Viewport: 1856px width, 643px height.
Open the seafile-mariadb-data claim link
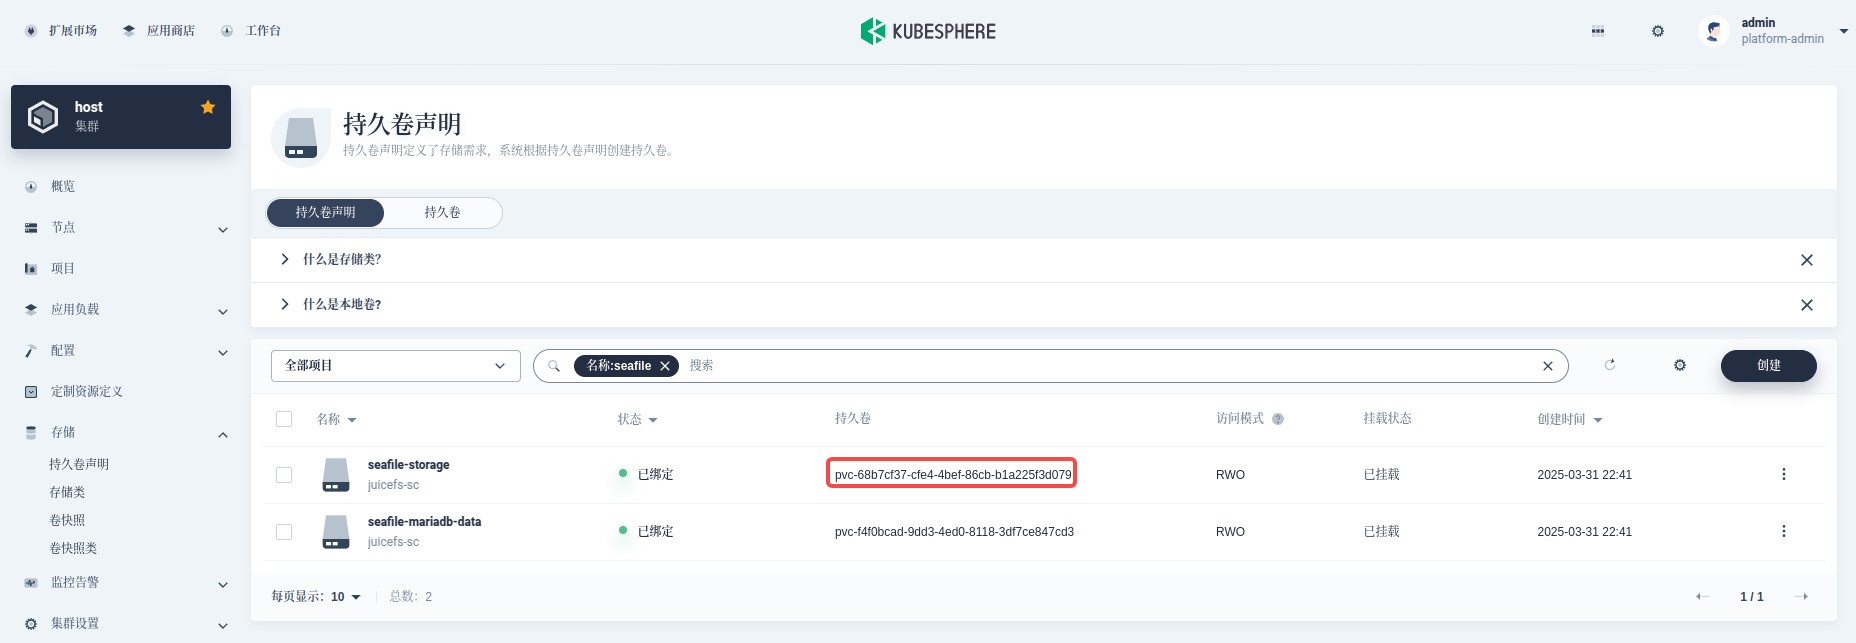coord(424,522)
